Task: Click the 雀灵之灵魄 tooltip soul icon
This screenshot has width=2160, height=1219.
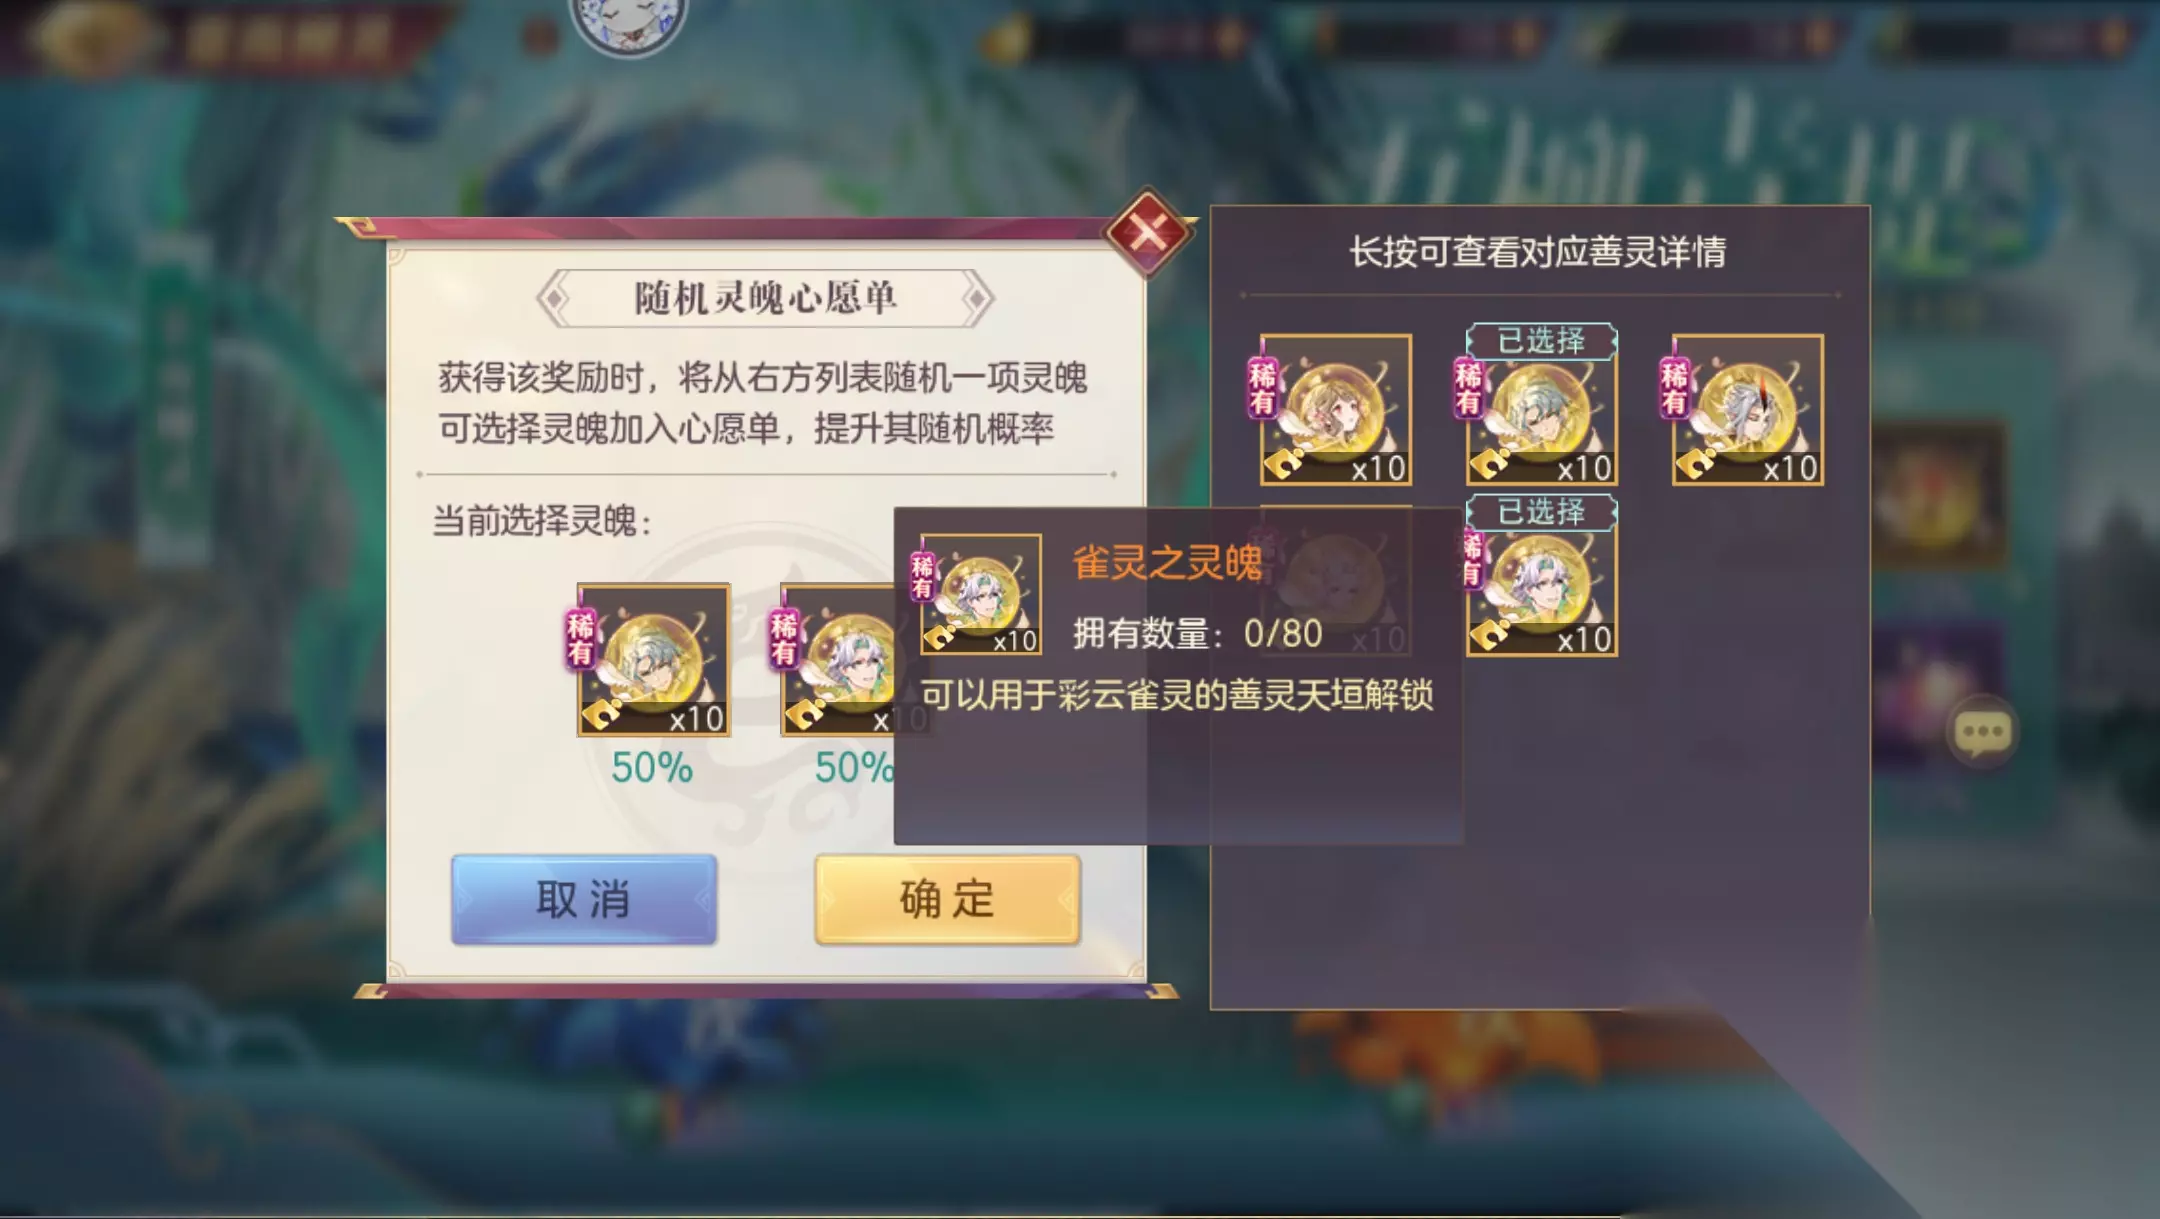Action: 980,594
